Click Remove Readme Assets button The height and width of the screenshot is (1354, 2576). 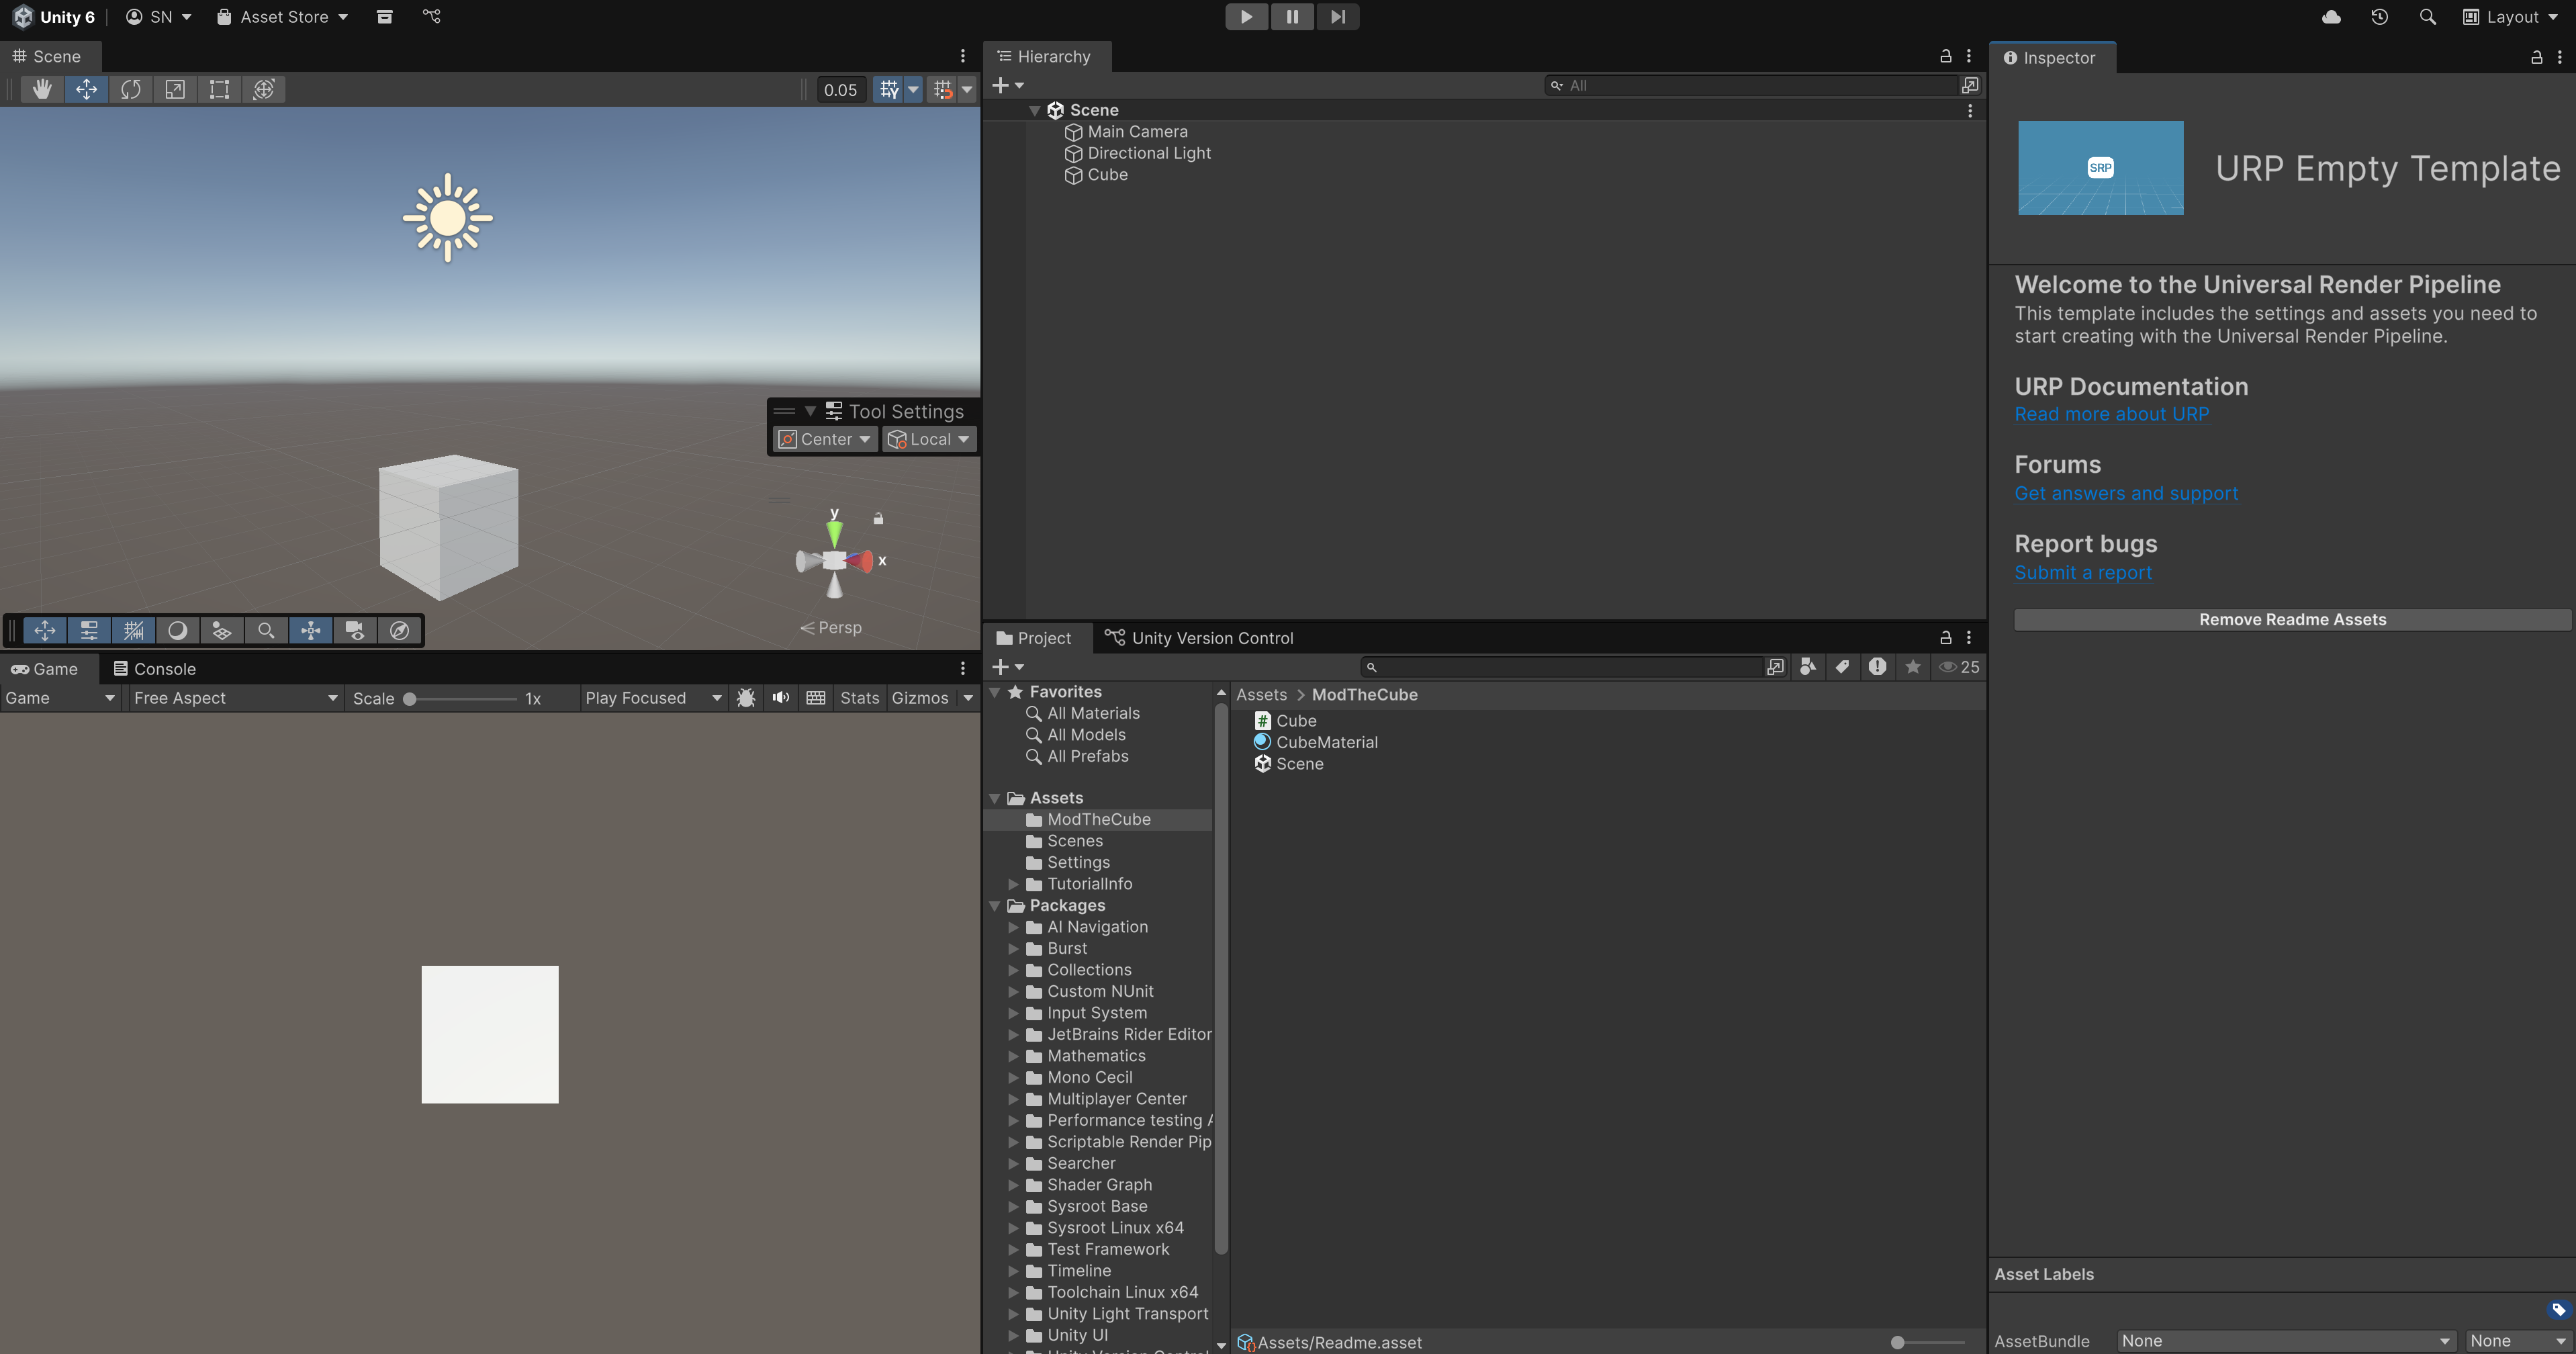2292,620
